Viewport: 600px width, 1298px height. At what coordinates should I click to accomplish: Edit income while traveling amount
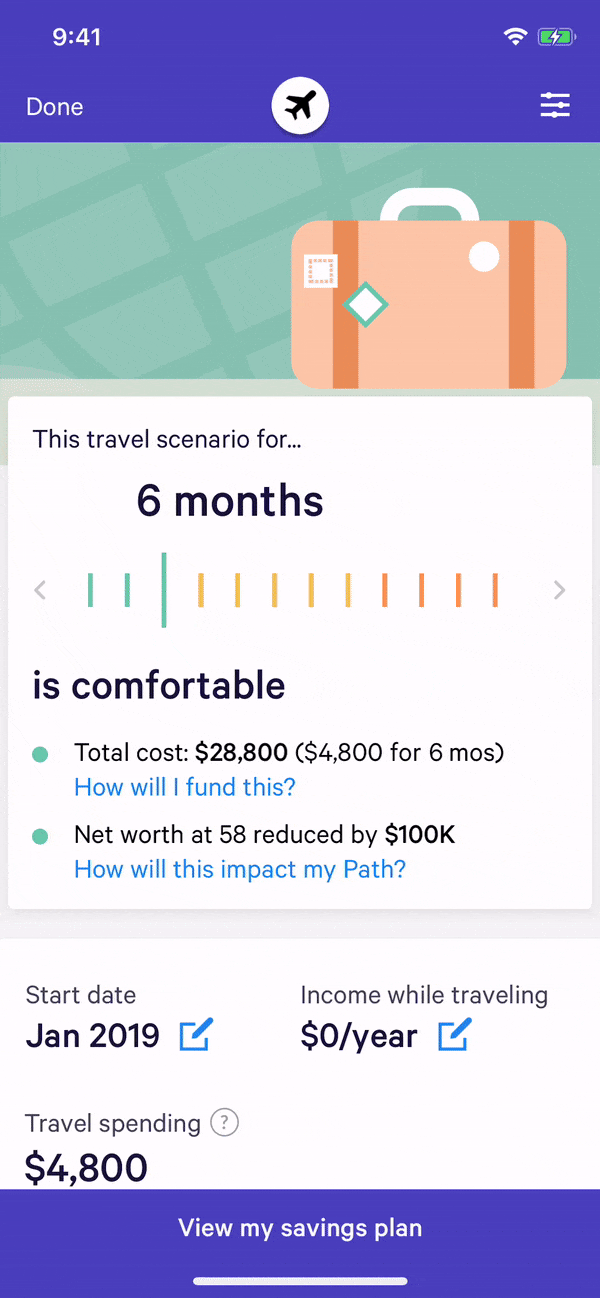pos(454,1035)
